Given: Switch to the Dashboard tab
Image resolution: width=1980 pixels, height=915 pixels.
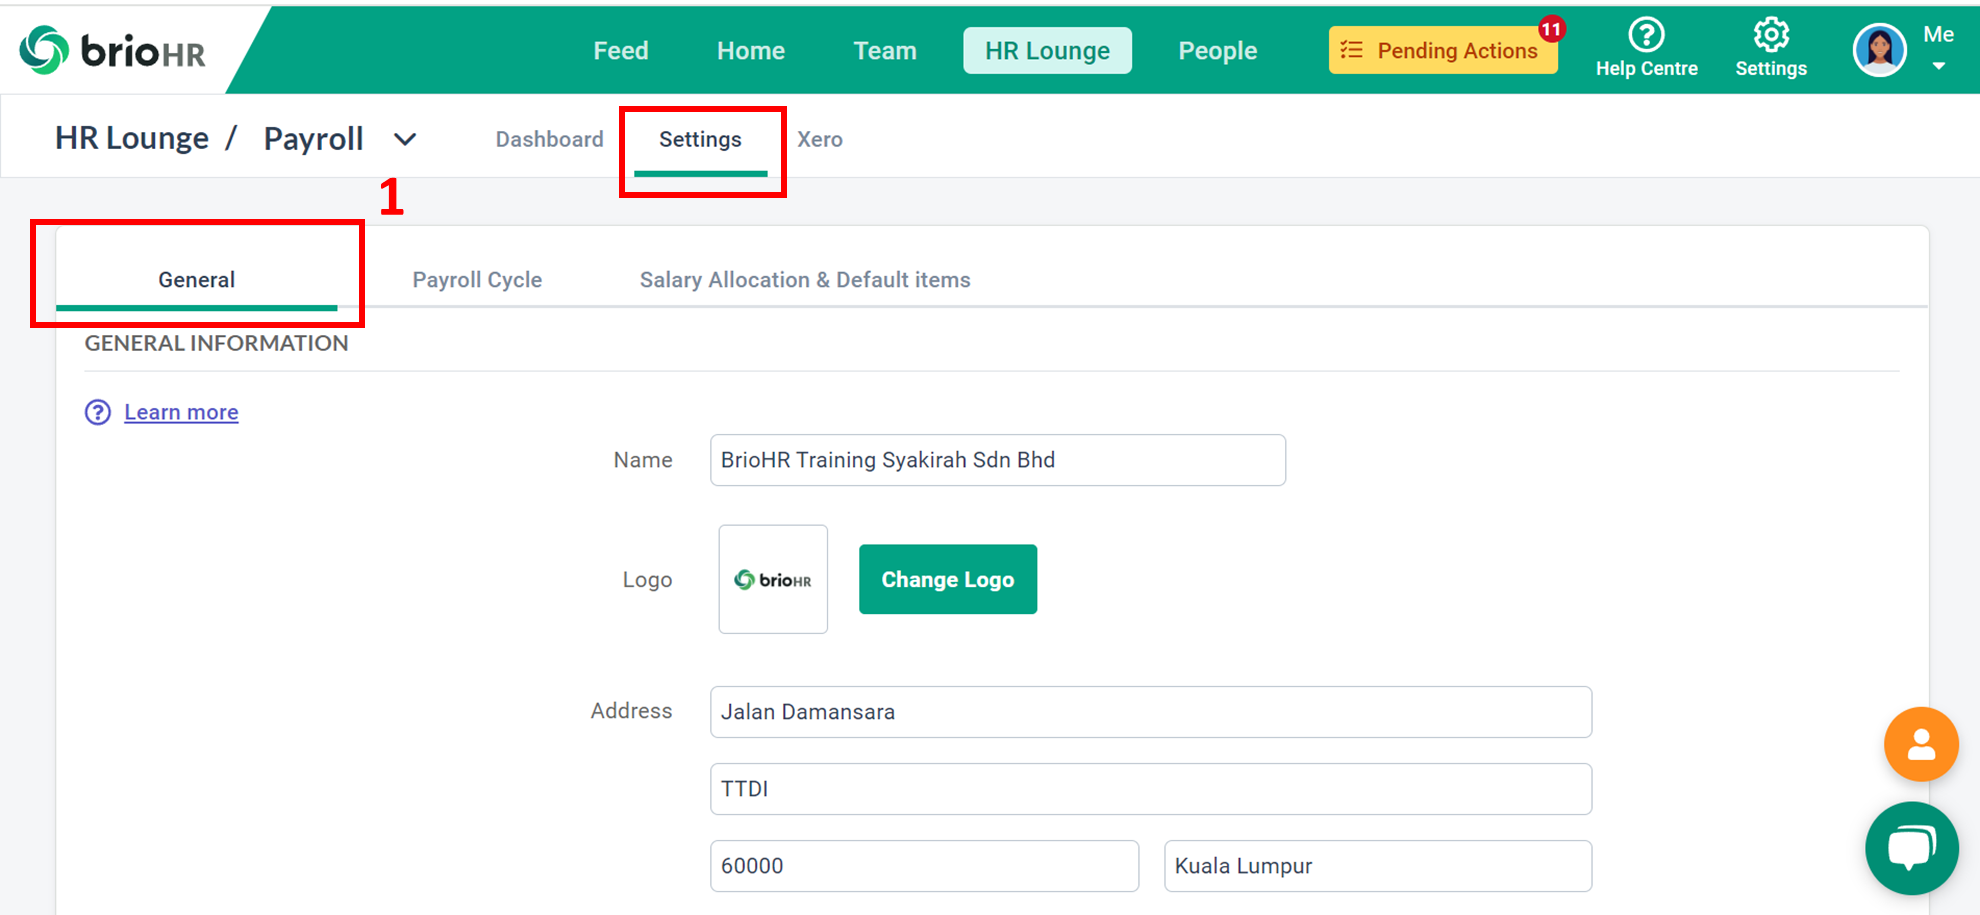Looking at the screenshot, I should click(549, 139).
